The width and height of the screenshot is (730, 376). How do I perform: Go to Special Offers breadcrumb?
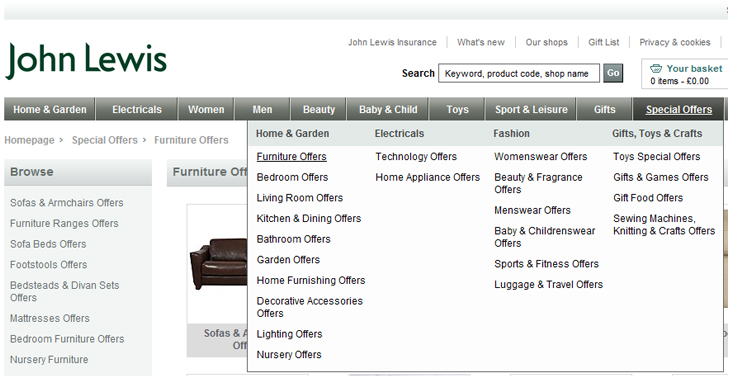(x=105, y=140)
